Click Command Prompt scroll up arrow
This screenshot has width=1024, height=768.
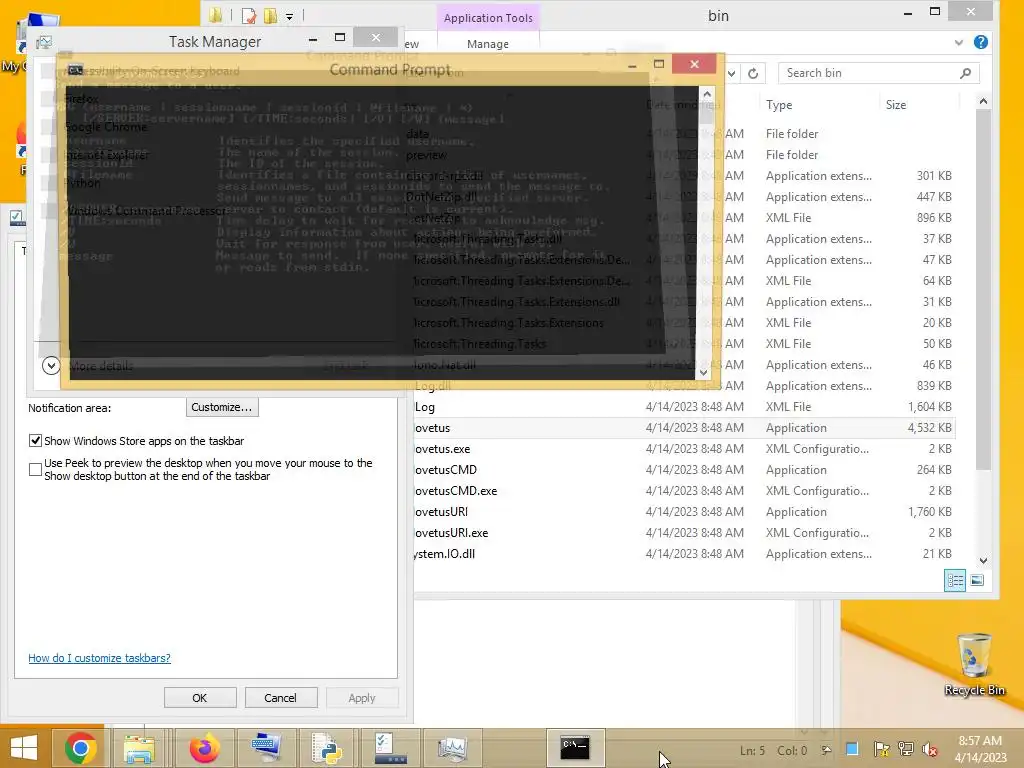tap(707, 94)
